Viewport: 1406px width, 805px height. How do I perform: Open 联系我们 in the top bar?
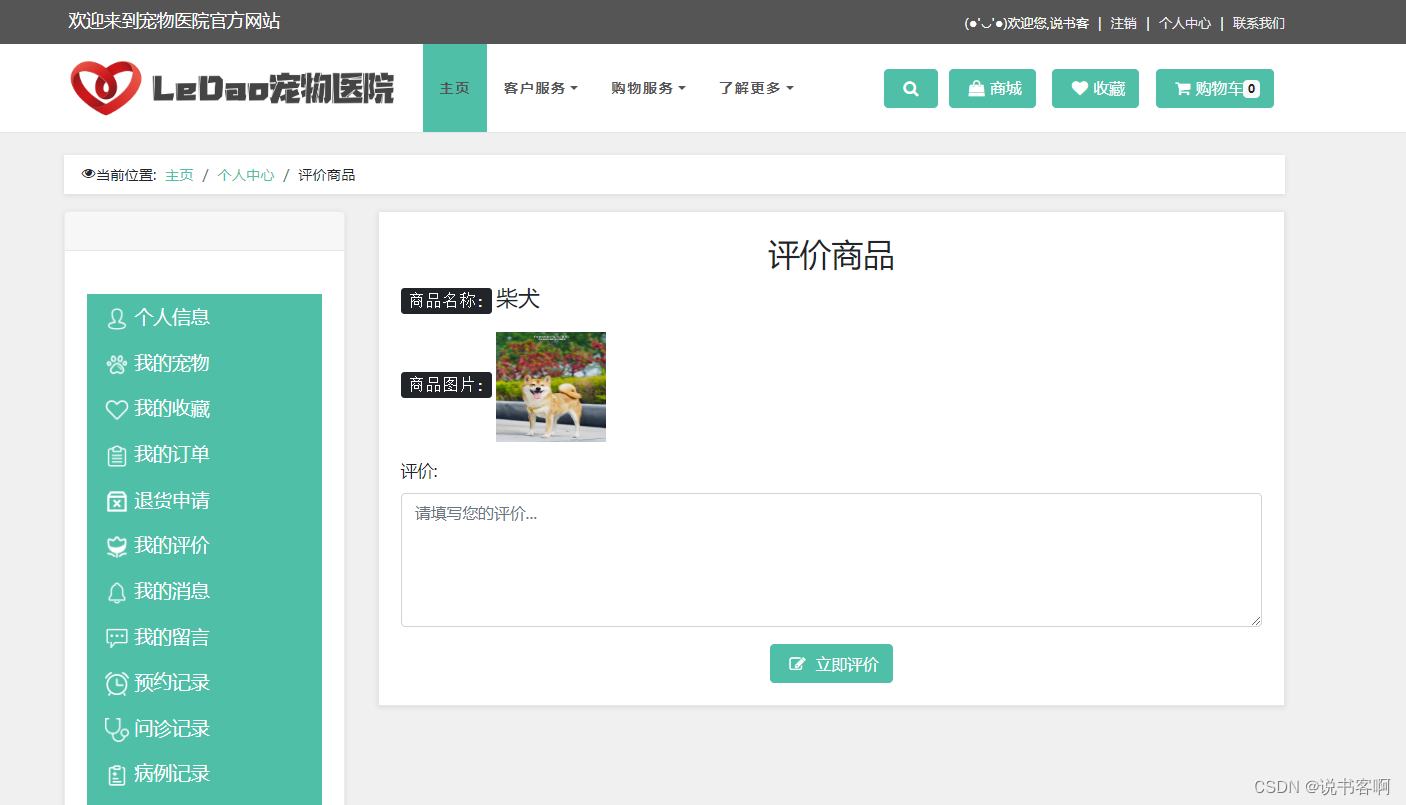point(1259,22)
